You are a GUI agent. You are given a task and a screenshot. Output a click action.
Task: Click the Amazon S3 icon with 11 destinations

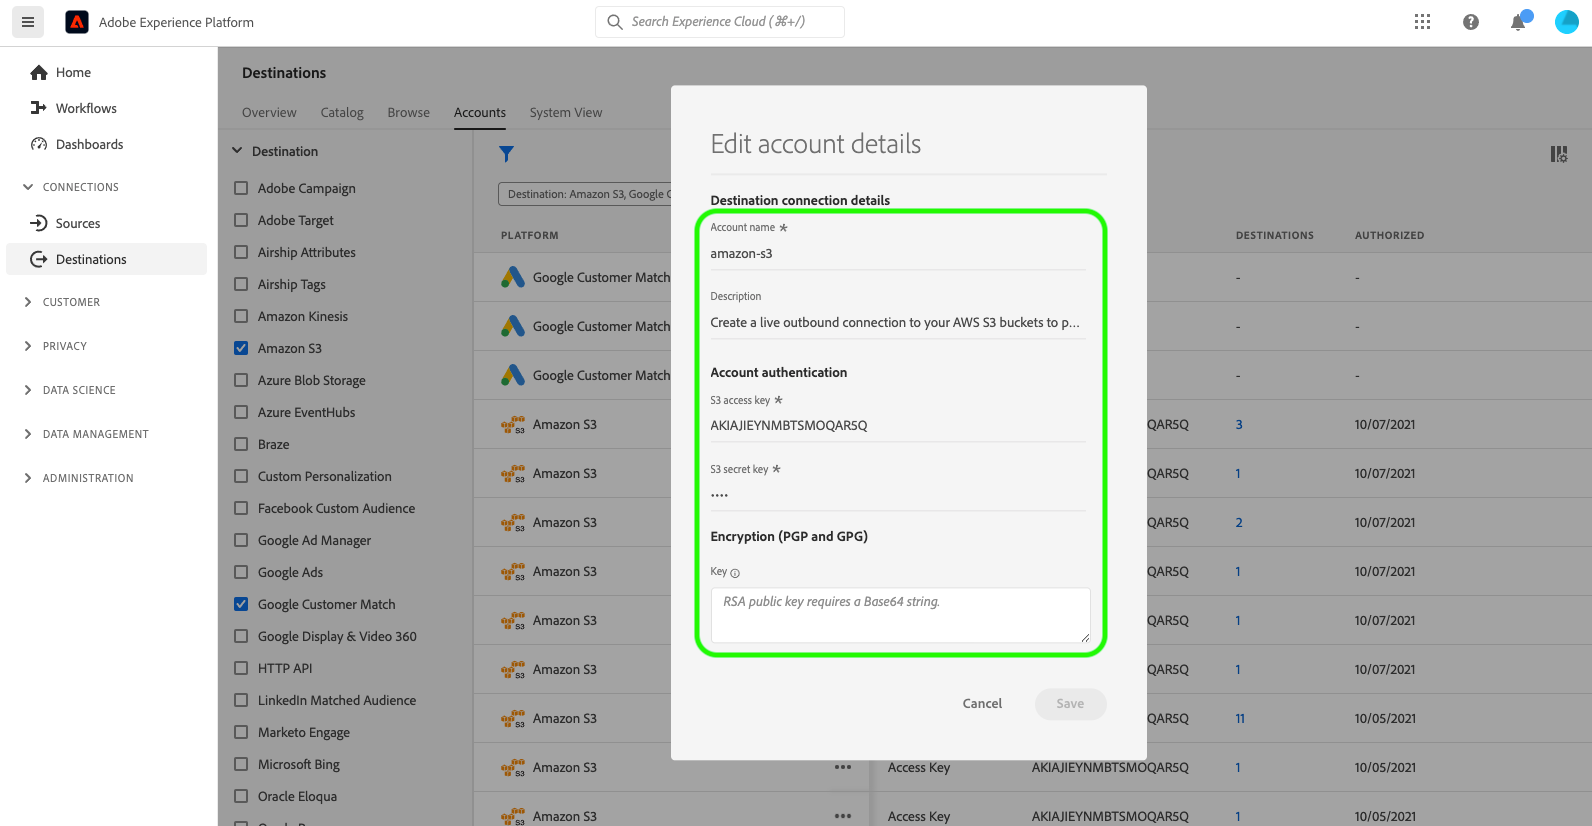[513, 719]
